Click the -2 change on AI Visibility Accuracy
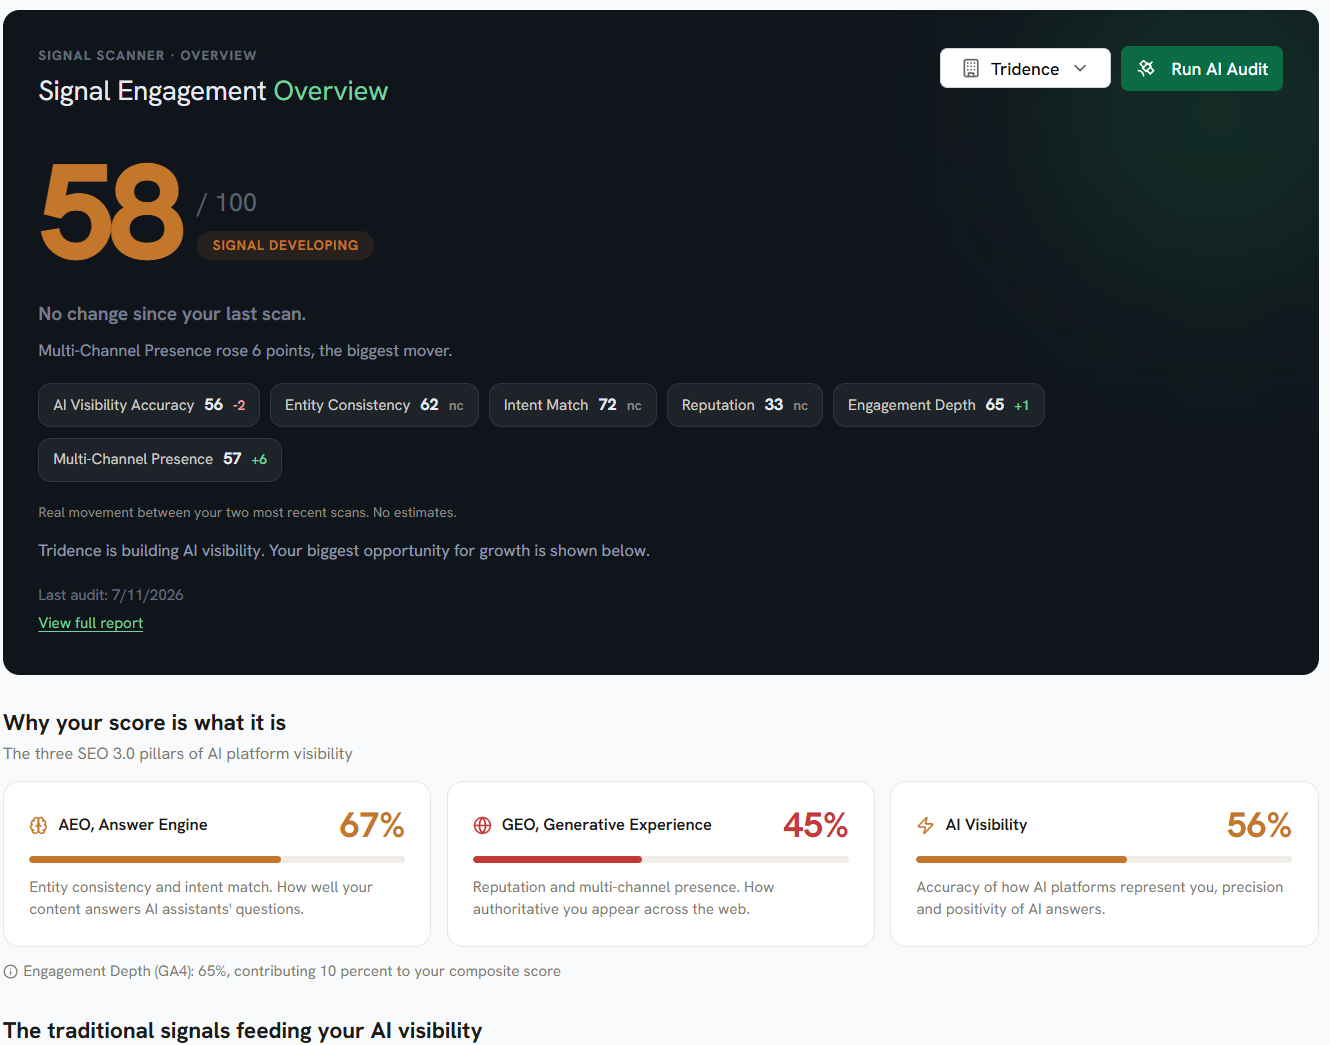 click(239, 405)
